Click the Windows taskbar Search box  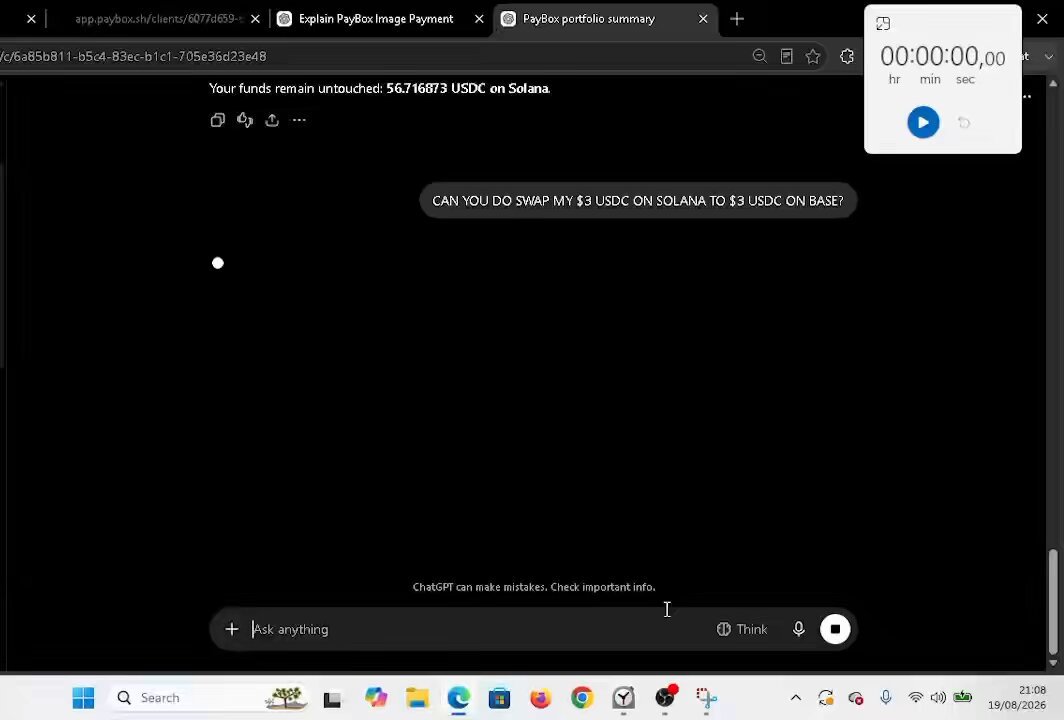coord(209,698)
